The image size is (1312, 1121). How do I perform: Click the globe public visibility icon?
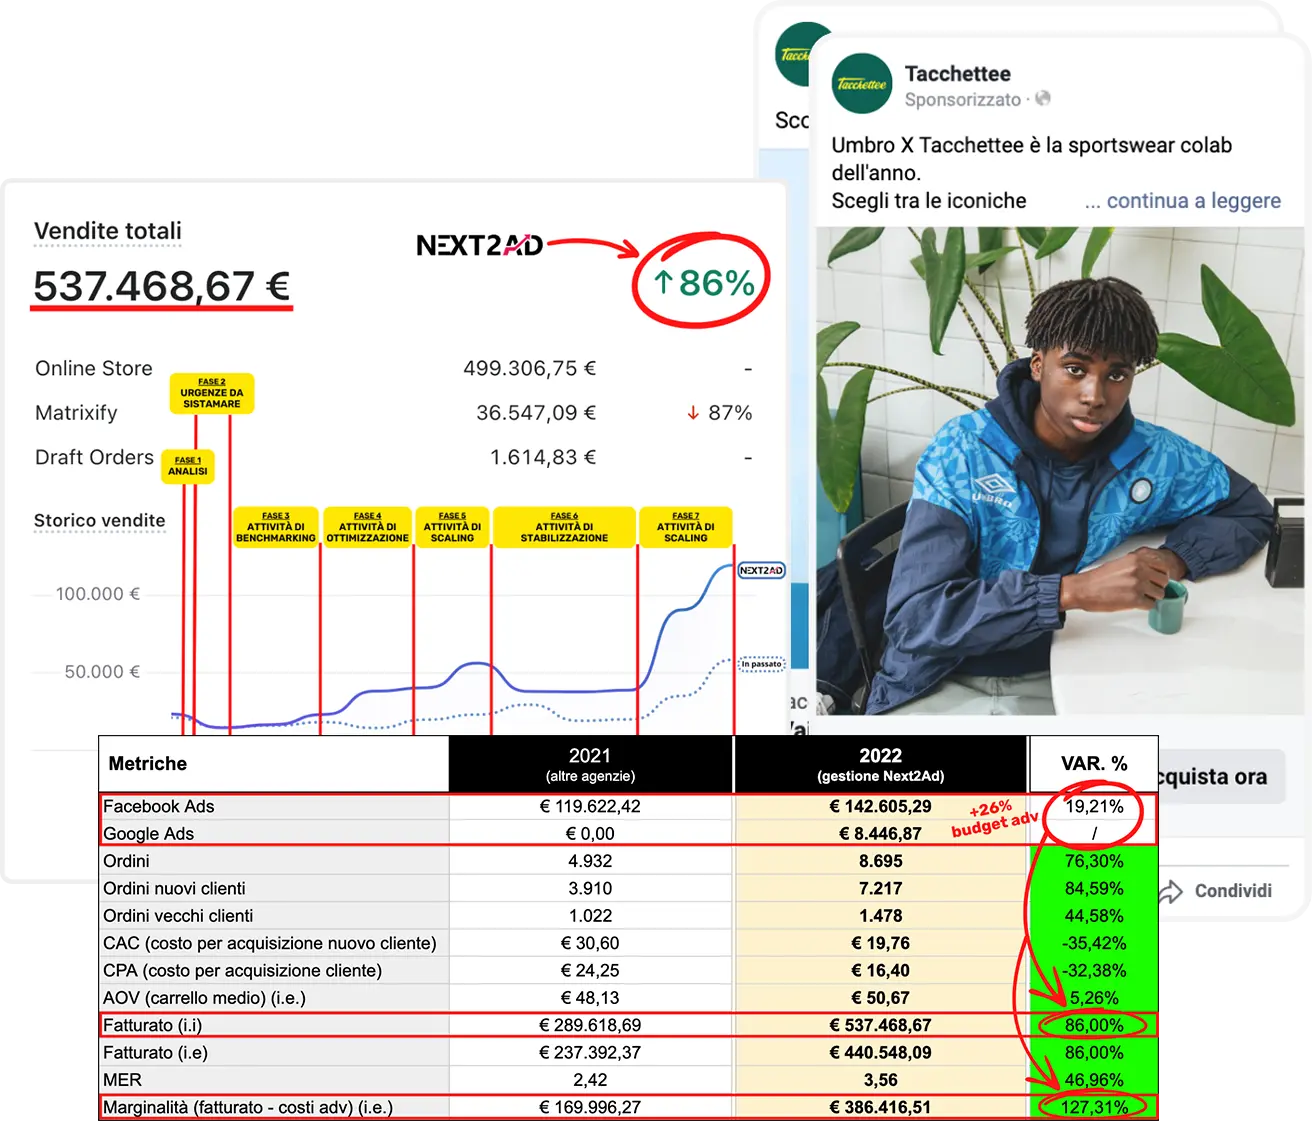(1043, 98)
